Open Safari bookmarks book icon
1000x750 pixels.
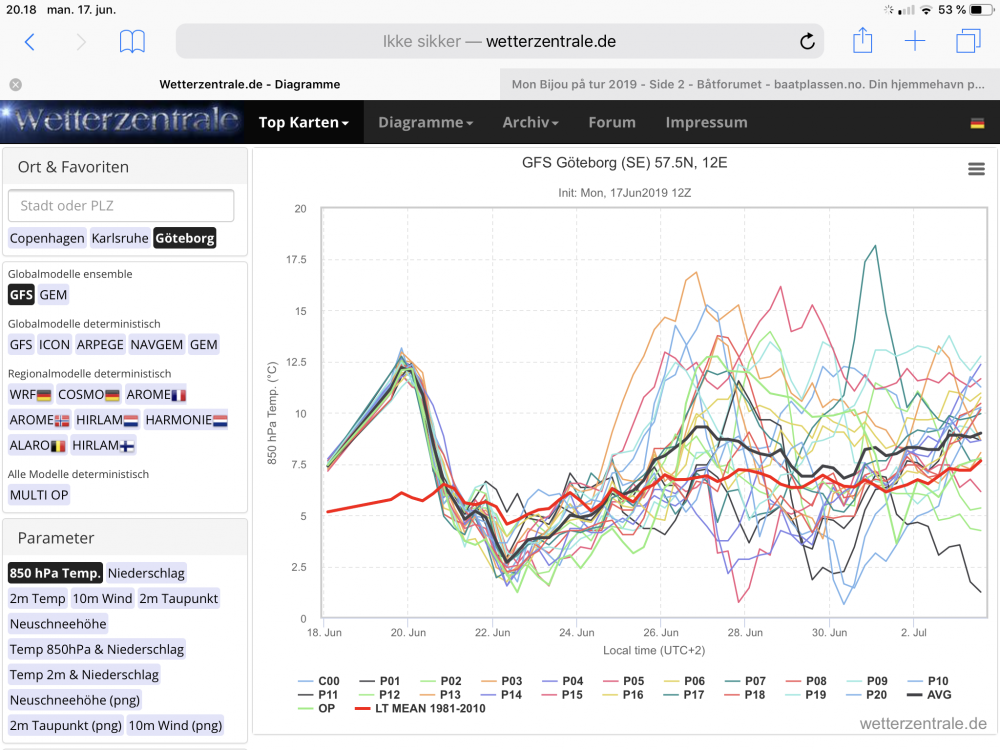tap(132, 41)
